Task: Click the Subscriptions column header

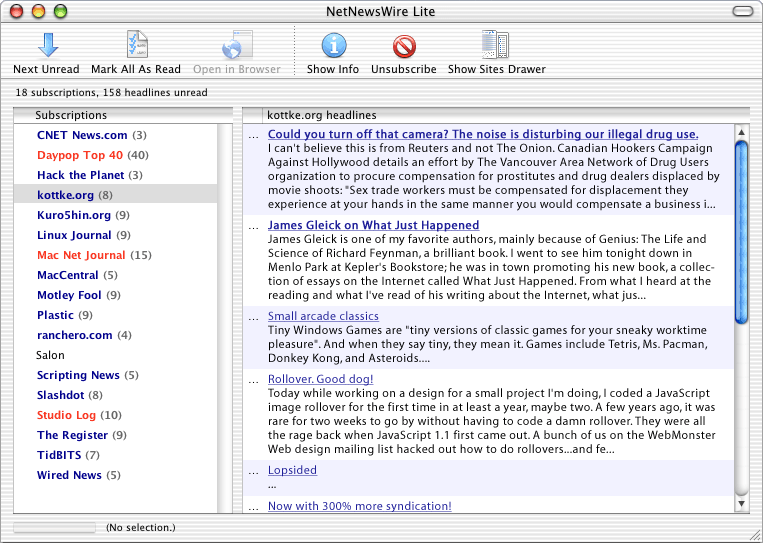Action: click(71, 115)
